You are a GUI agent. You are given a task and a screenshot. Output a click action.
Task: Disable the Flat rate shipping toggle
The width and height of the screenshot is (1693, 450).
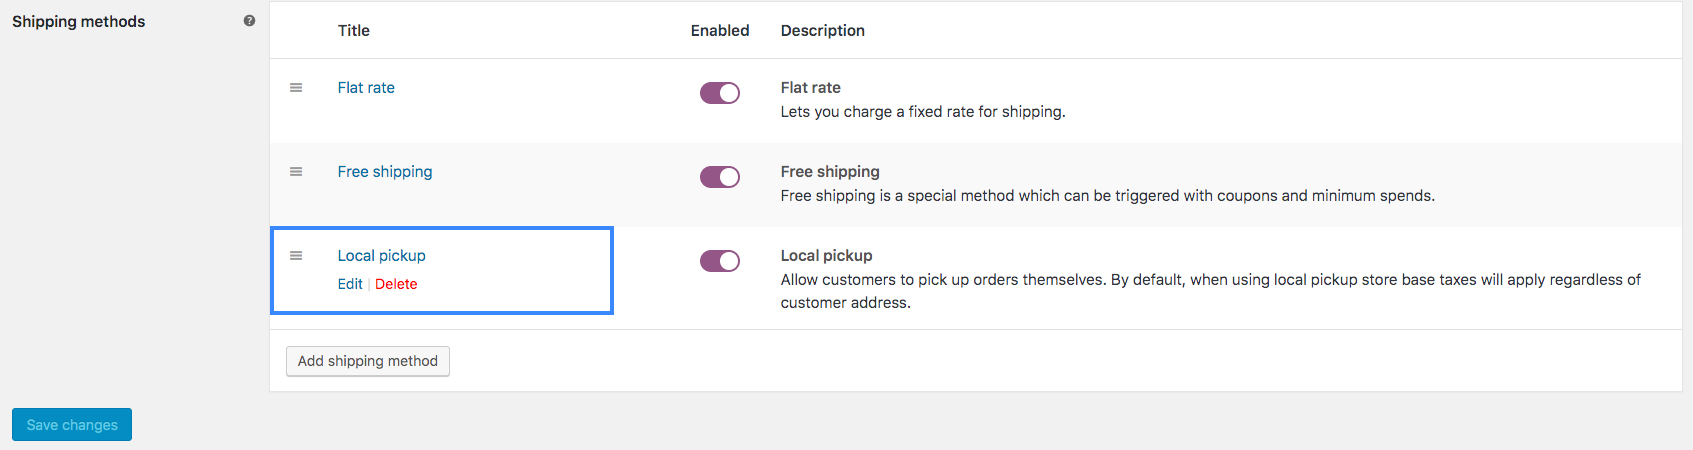click(x=720, y=93)
